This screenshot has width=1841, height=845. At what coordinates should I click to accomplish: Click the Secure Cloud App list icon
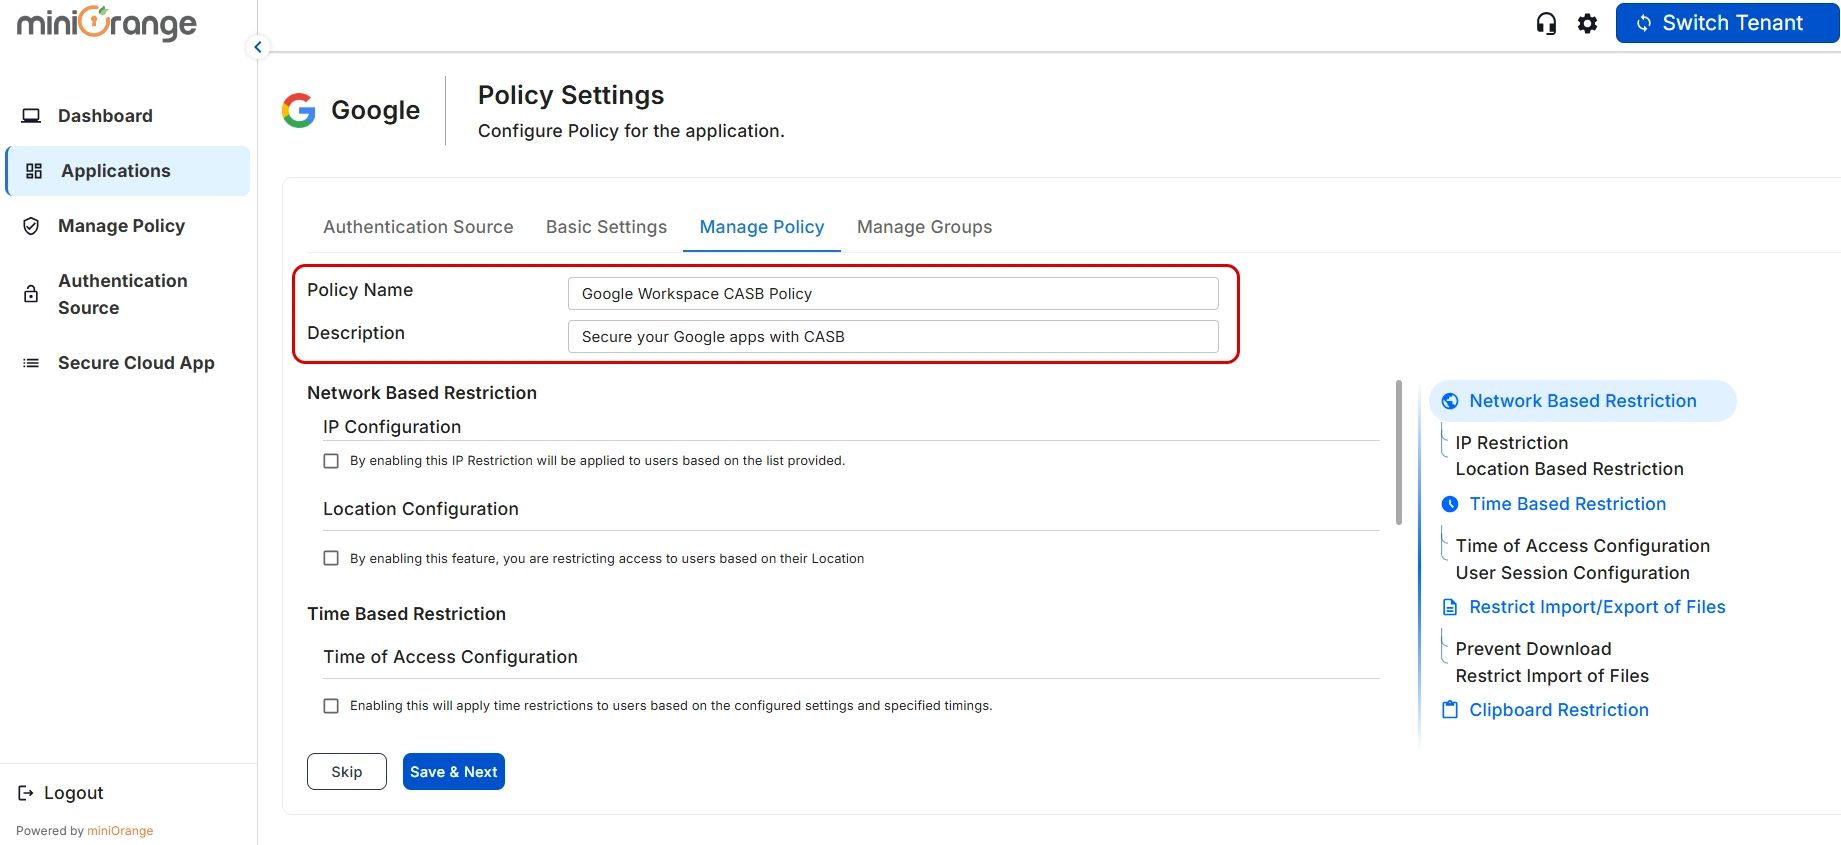30,362
